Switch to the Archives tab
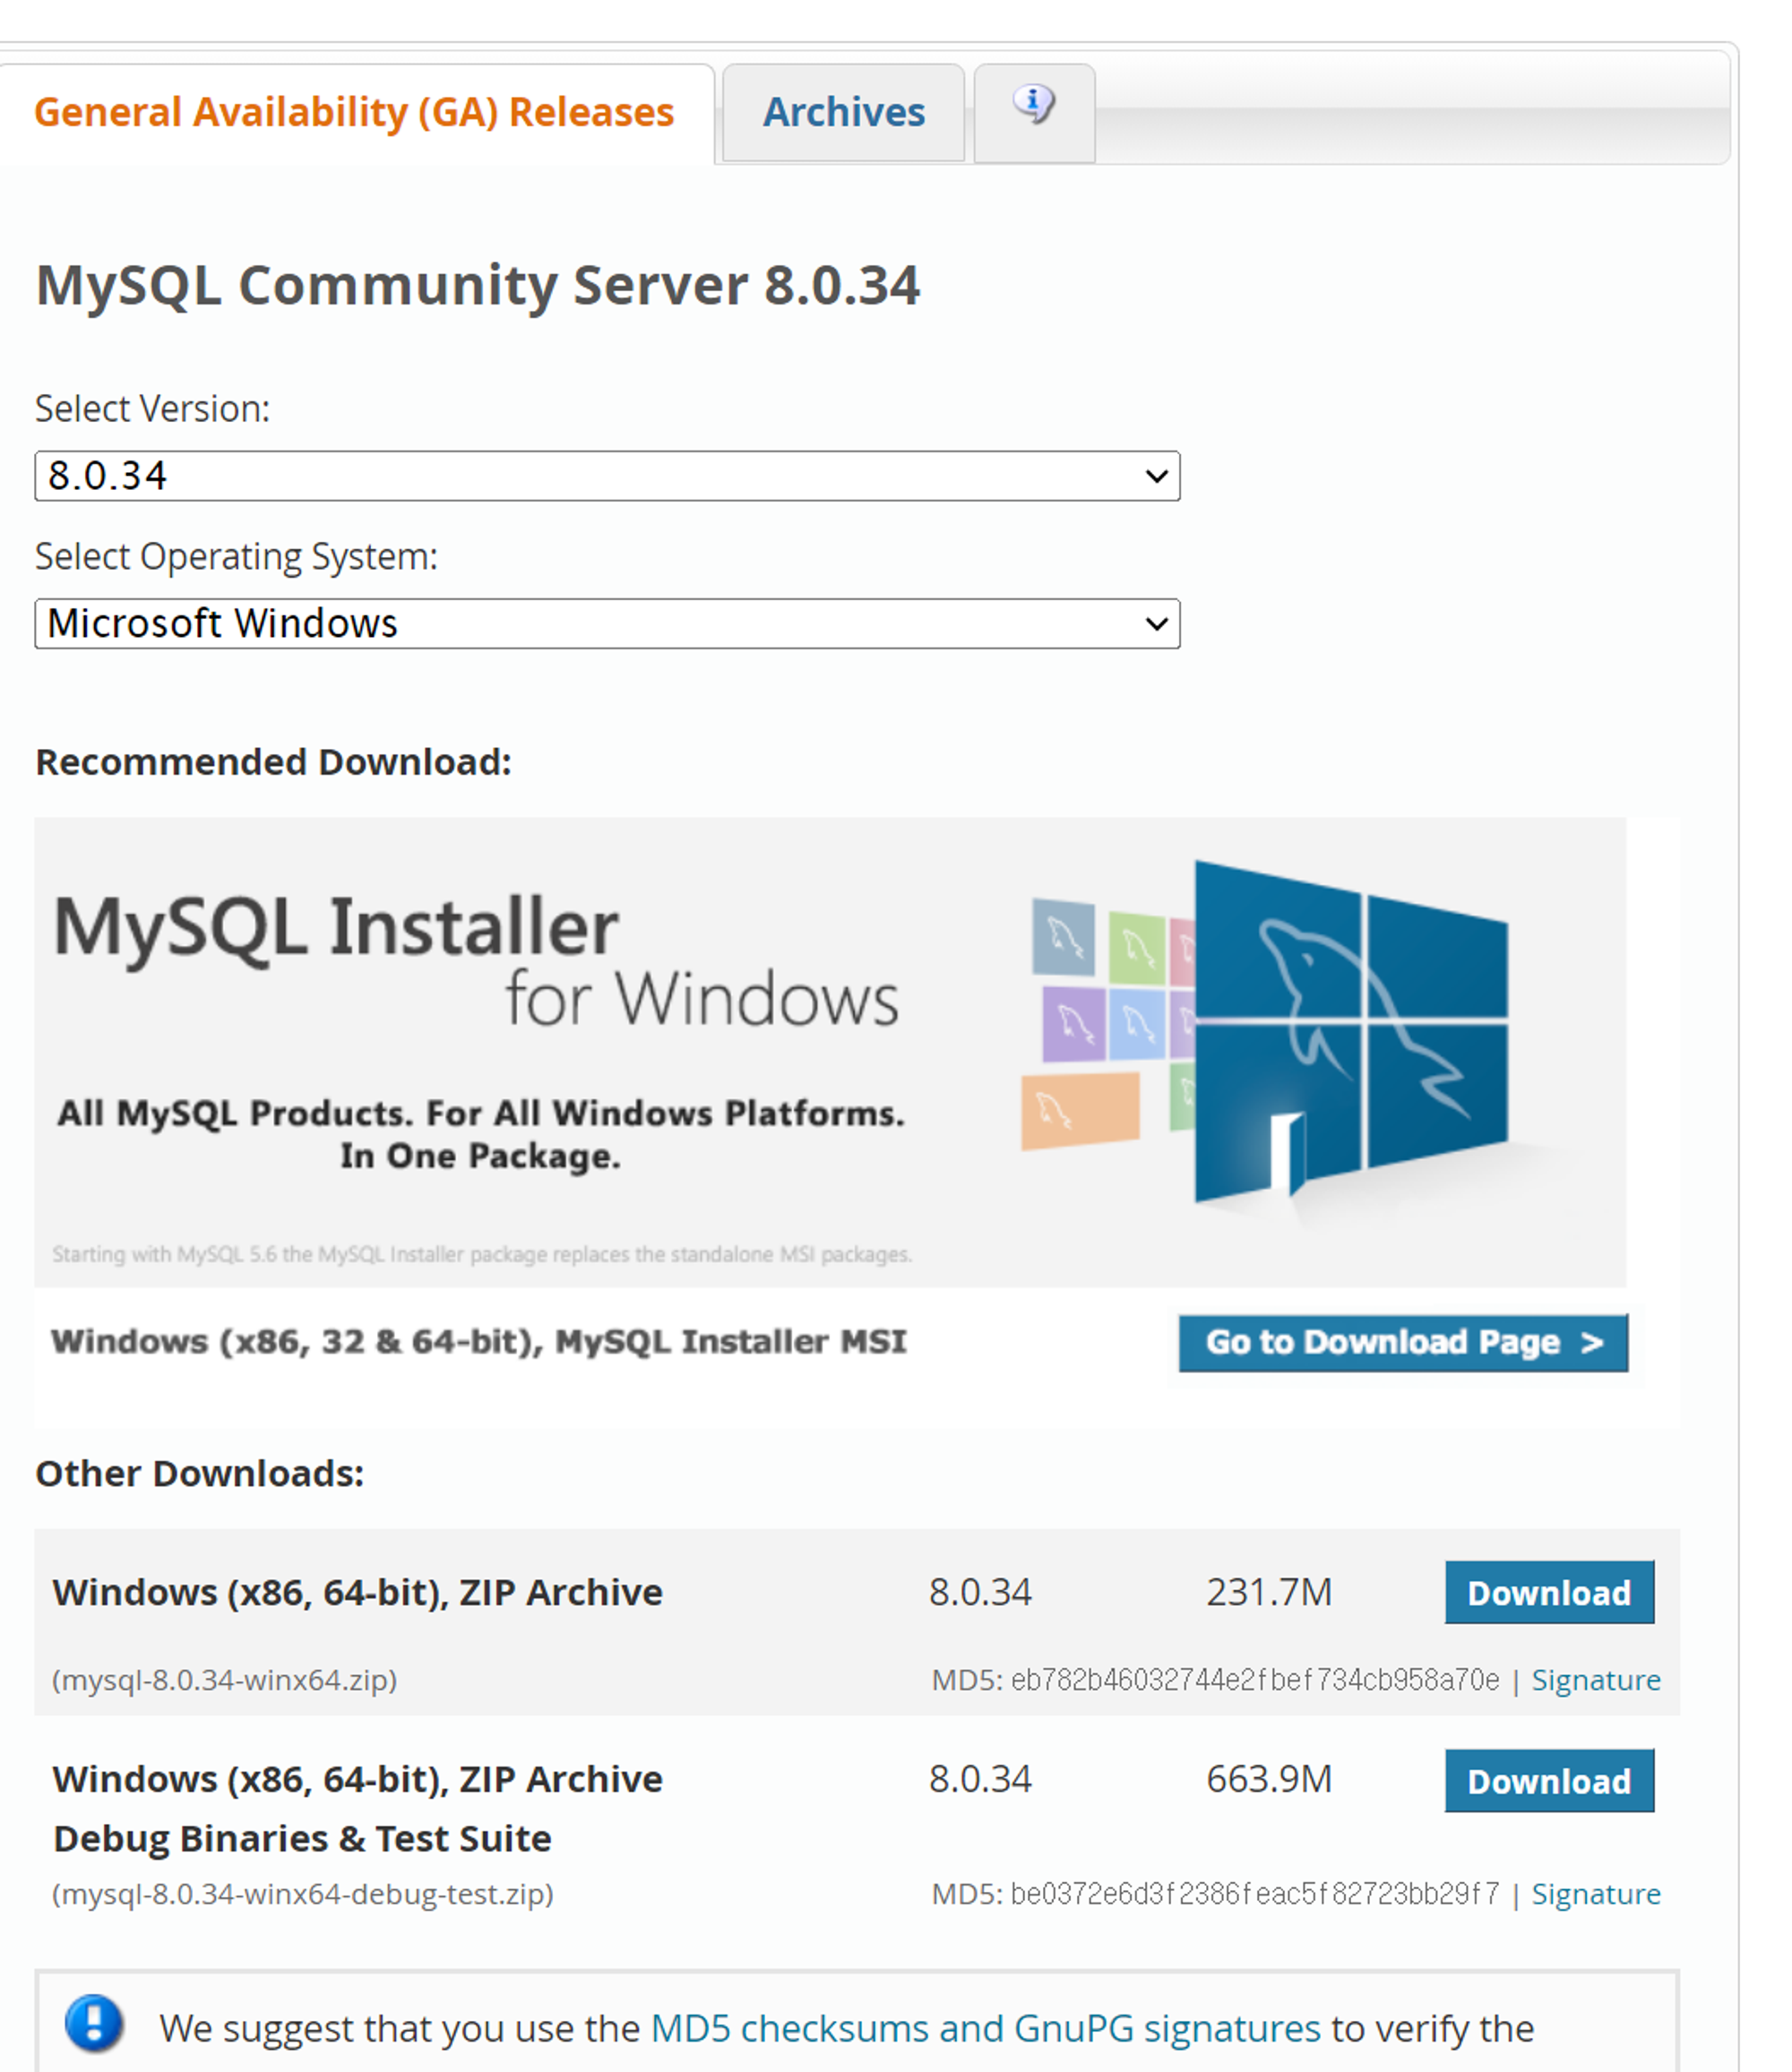The image size is (1792, 2072). point(843,112)
